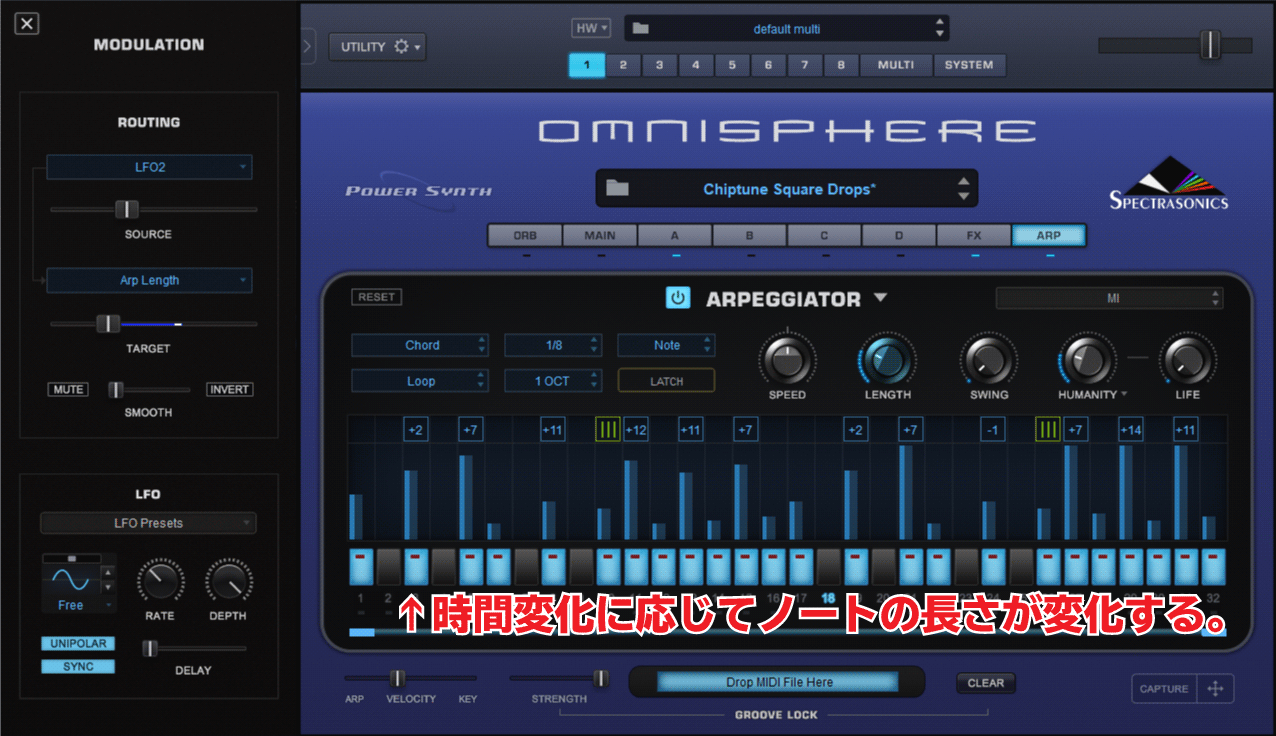Screen dimensions: 1276x736
Task: Open the Arp Length target dropdown
Action: [x=149, y=281]
